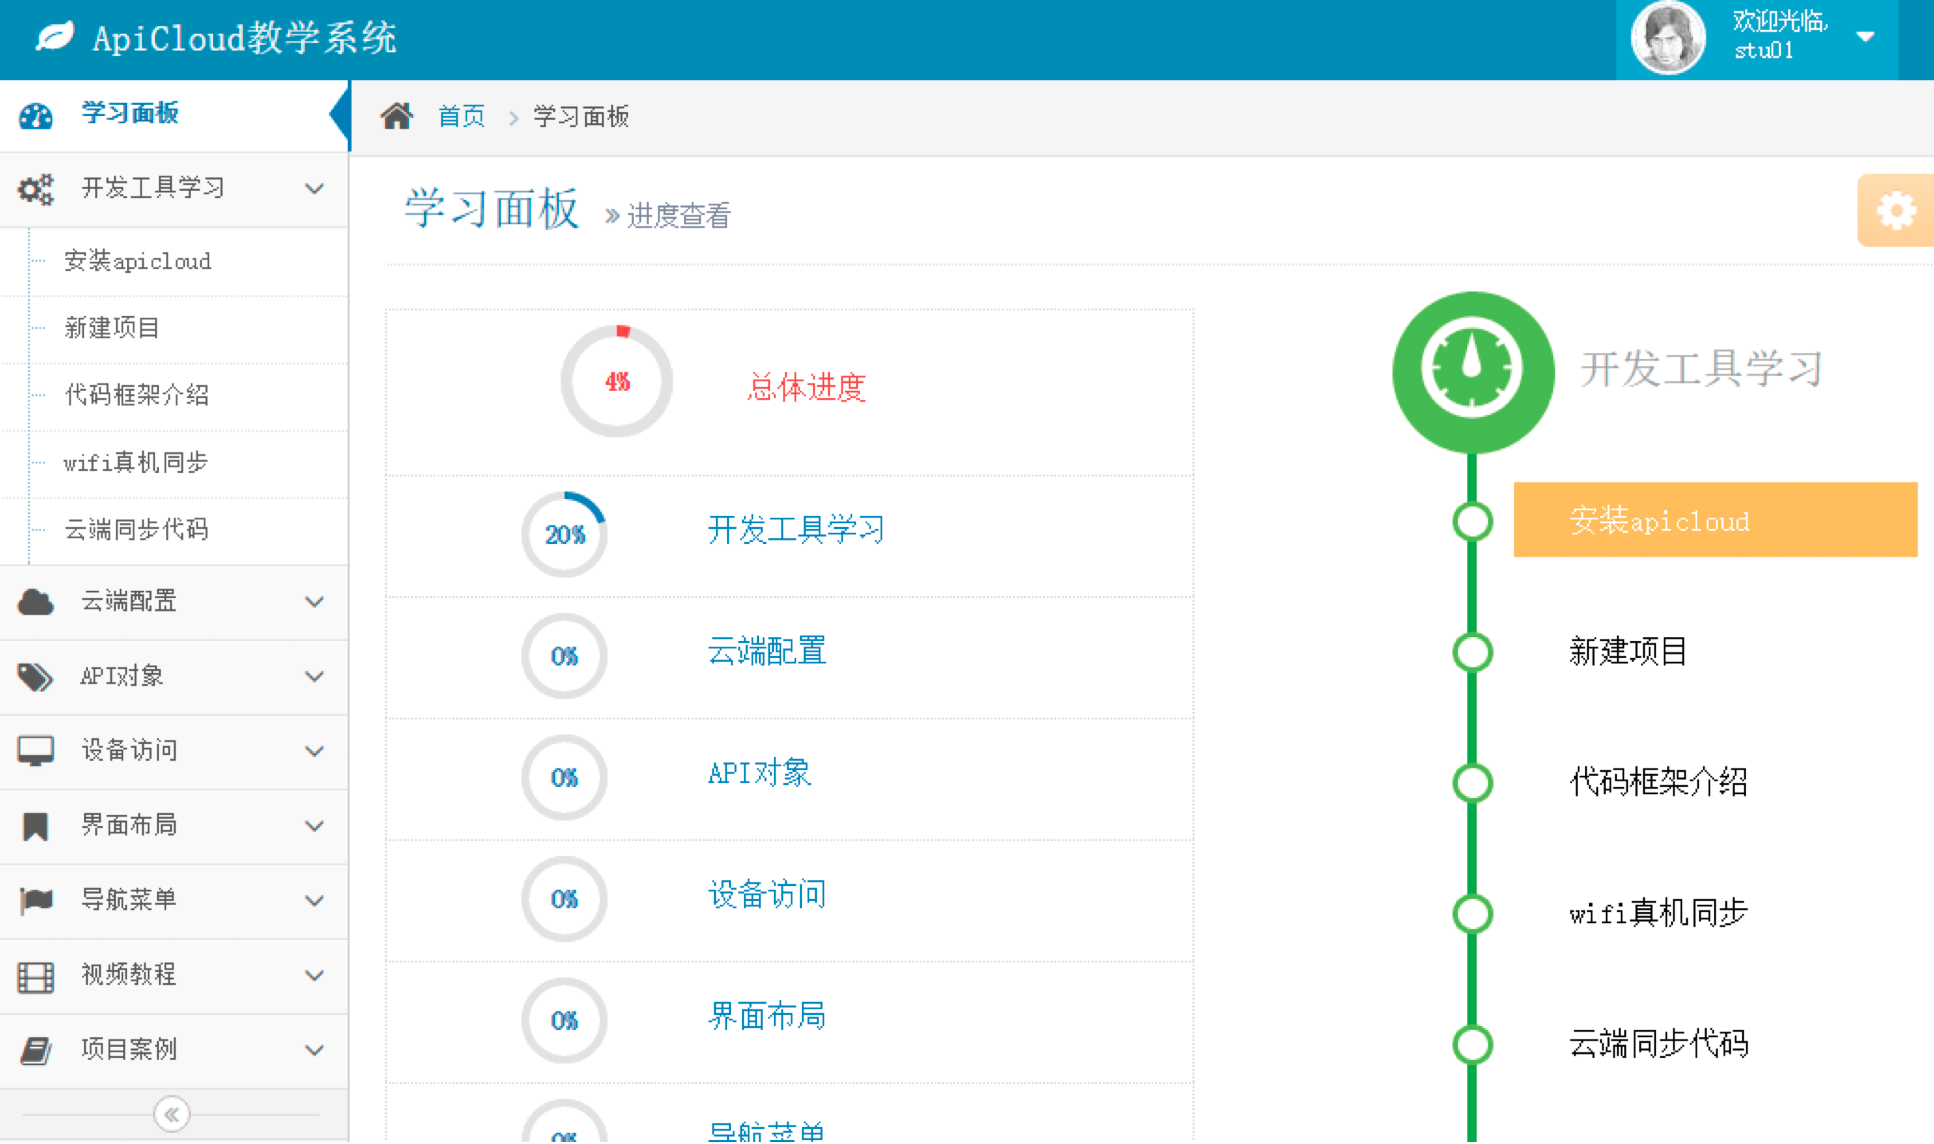Image resolution: width=1934 pixels, height=1144 pixels.
Task: Open wifi真机同步 in sidebar submenu
Action: (x=136, y=462)
